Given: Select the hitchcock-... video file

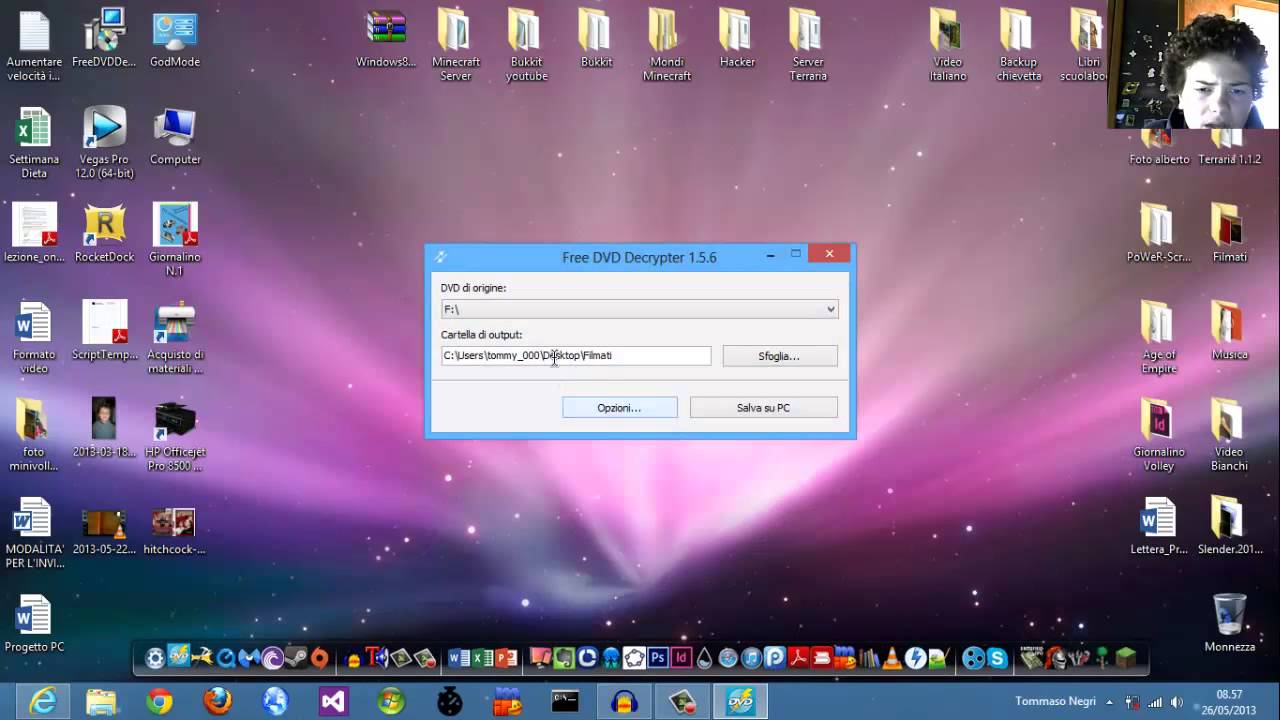Looking at the screenshot, I should [174, 532].
